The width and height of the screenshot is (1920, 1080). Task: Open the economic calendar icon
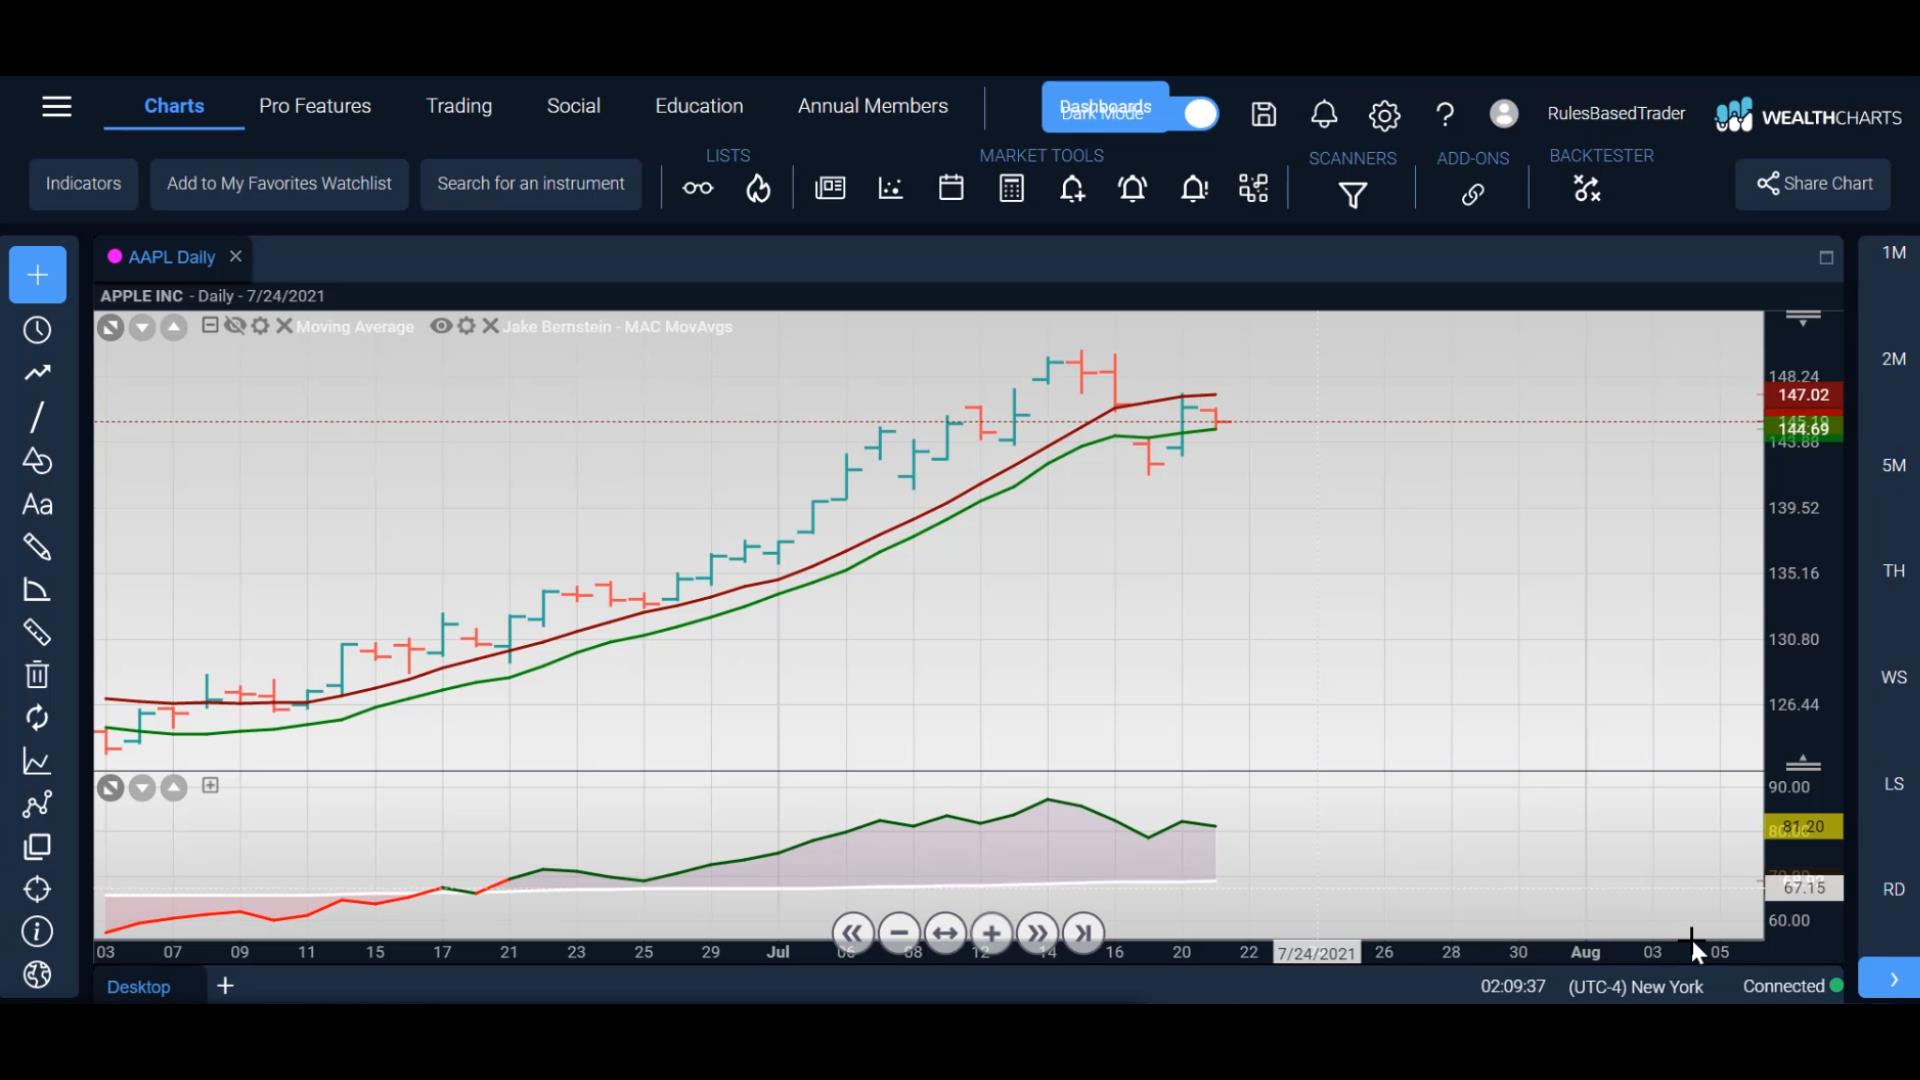[951, 188]
